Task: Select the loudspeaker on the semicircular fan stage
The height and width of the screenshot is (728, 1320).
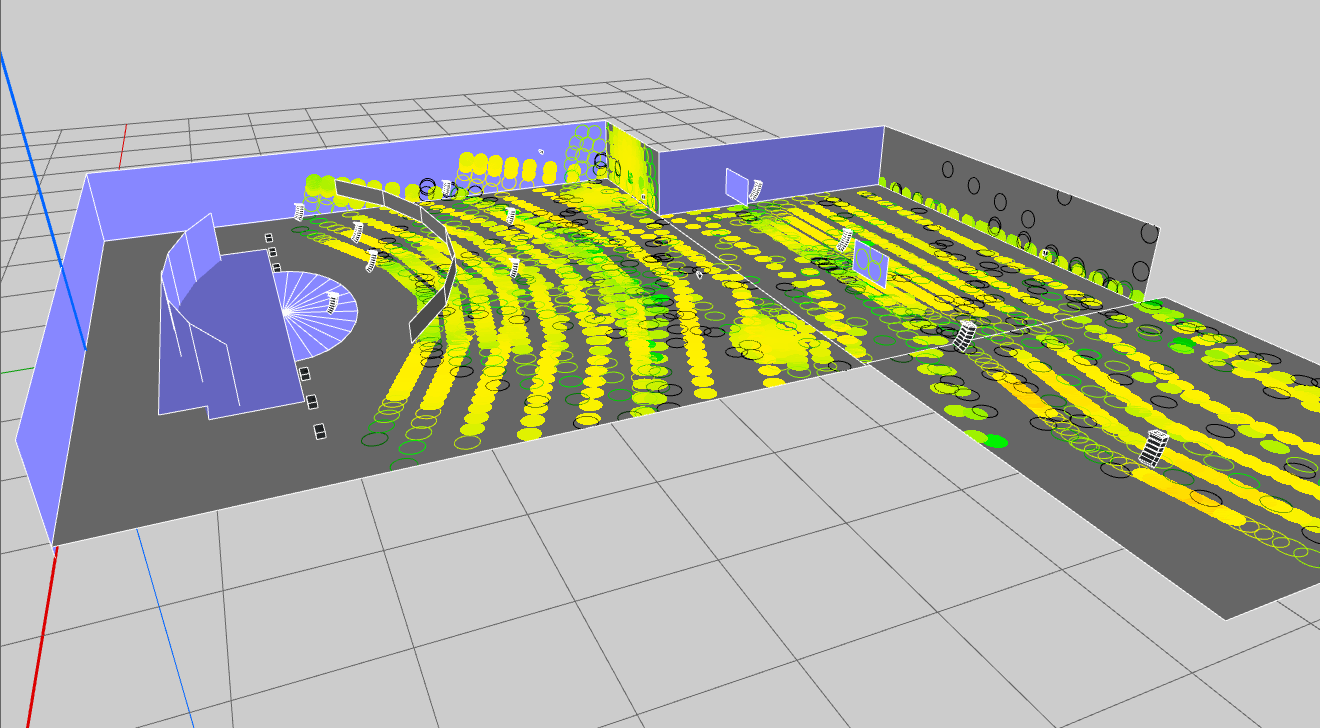Action: click(330, 304)
